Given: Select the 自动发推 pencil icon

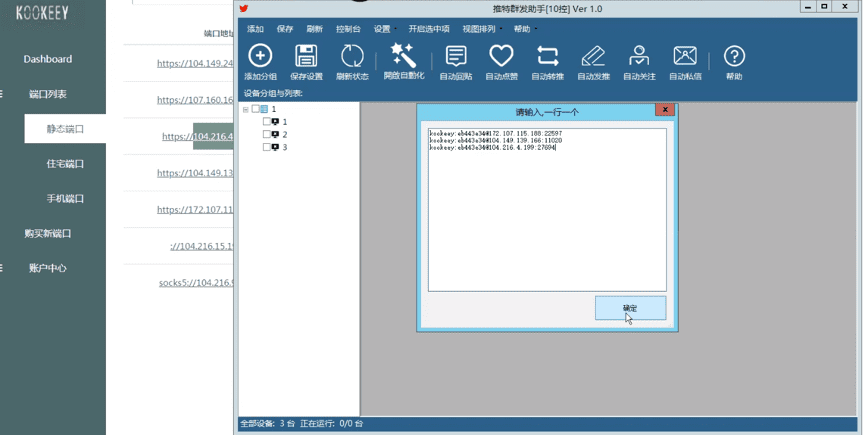Looking at the screenshot, I should pos(593,56).
